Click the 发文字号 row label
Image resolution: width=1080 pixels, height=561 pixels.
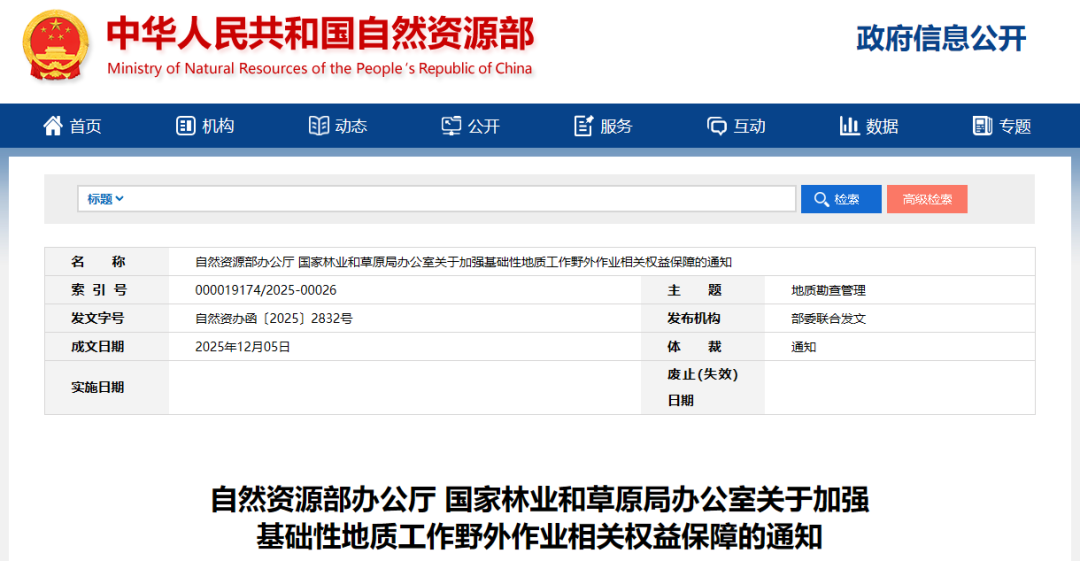pyautogui.click(x=98, y=318)
